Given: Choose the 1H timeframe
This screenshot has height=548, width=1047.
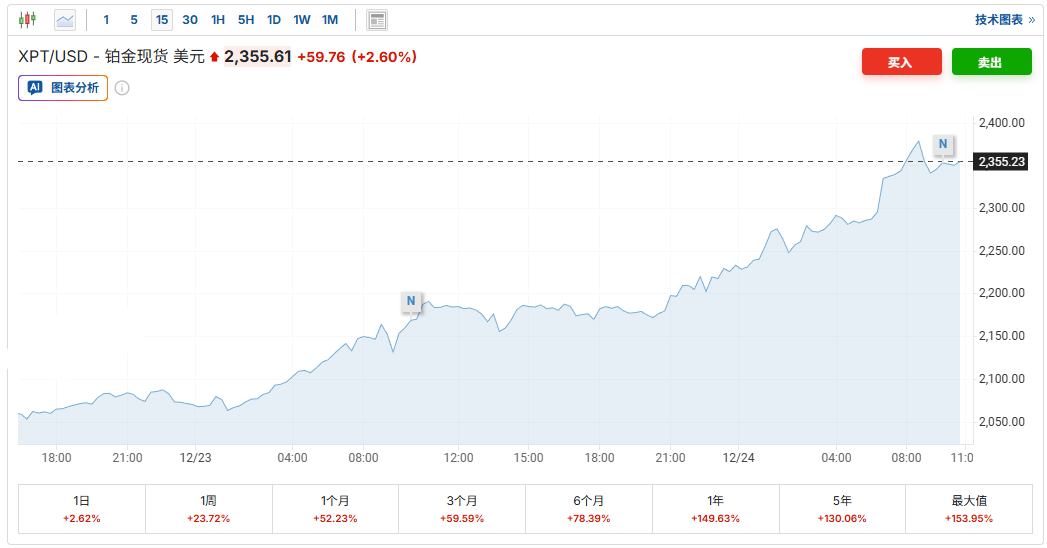Looking at the screenshot, I should (218, 19).
